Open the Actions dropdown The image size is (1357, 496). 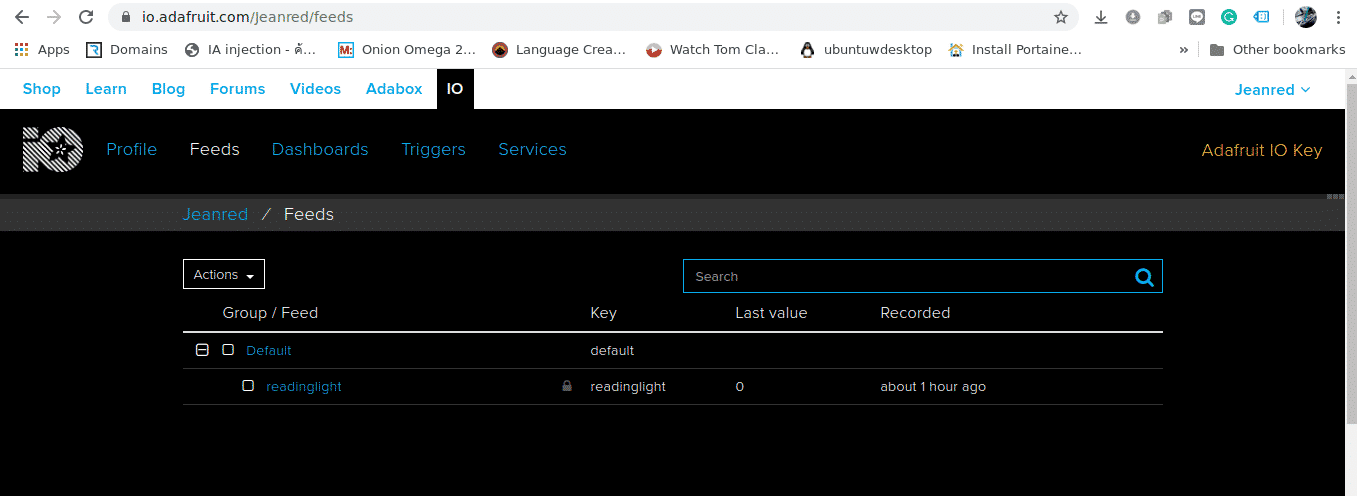[223, 274]
